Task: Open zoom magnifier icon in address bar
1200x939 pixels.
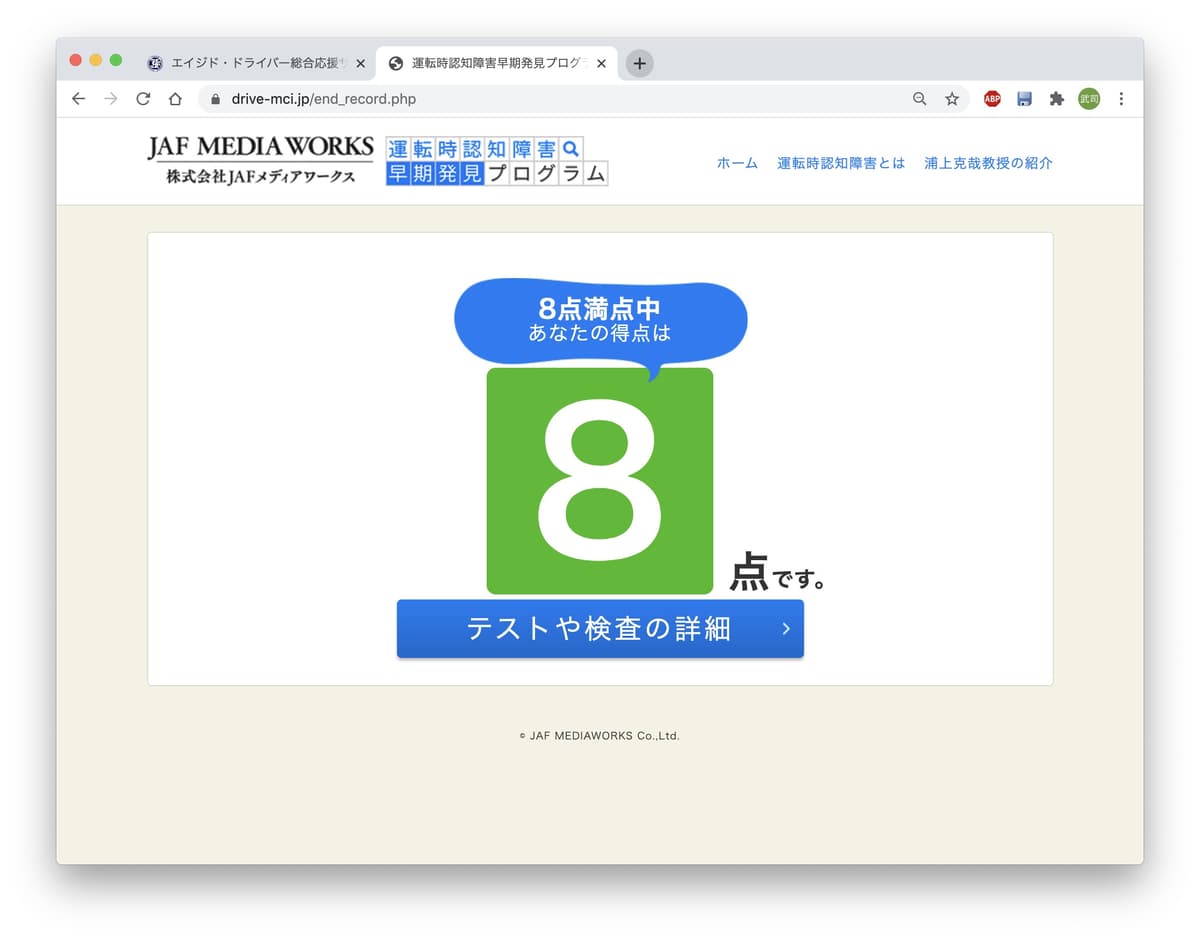Action: (919, 99)
